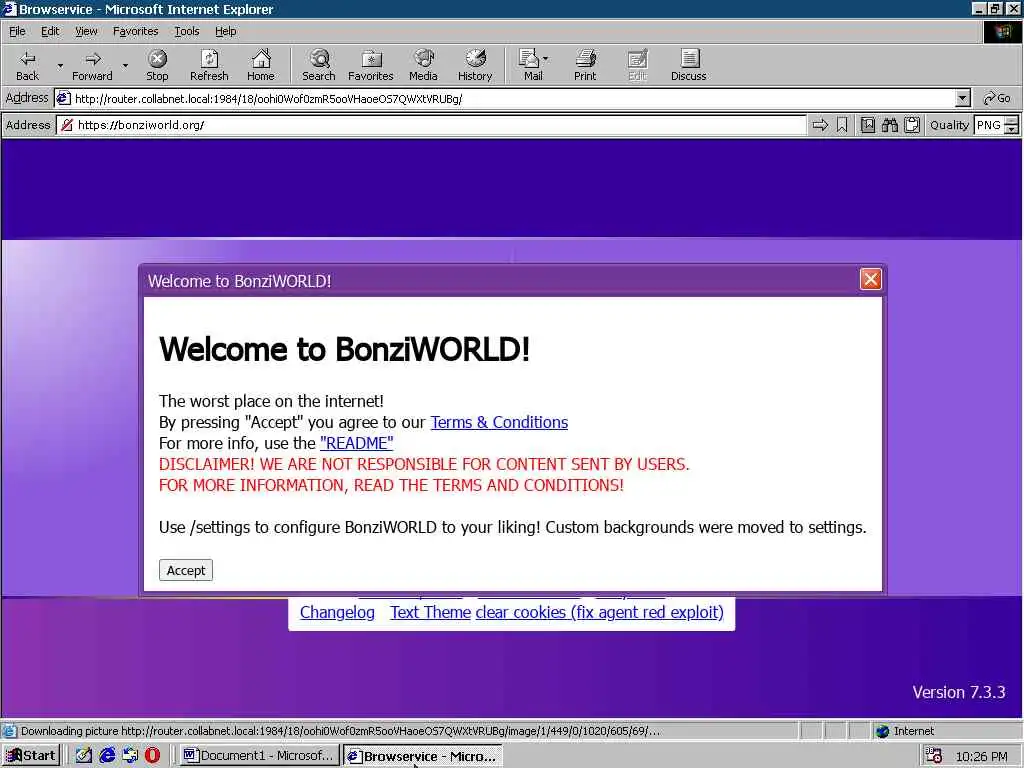Screen dimensions: 1024x768
Task: Click Browservice bookmark ribbon icon
Action: point(842,125)
